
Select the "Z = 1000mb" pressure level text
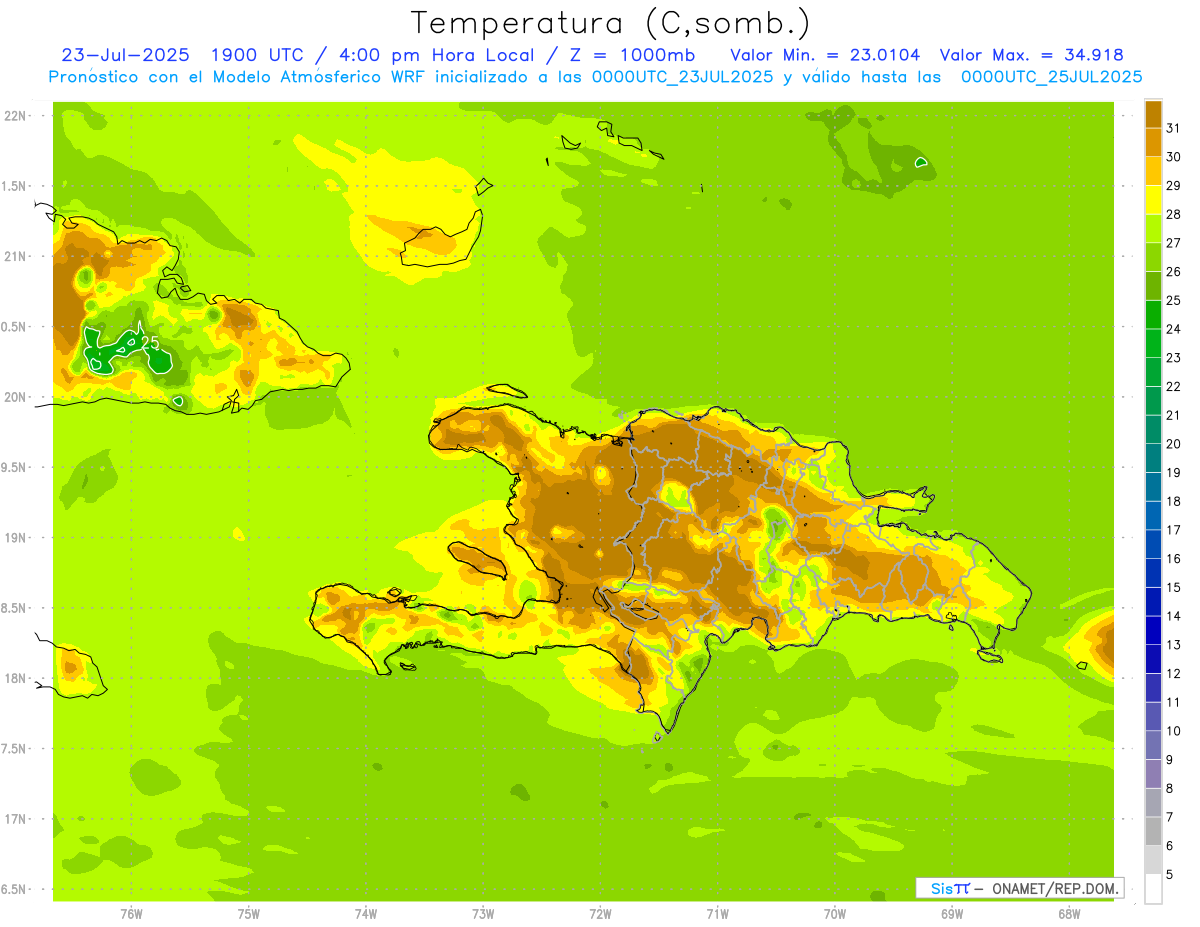coord(631,55)
